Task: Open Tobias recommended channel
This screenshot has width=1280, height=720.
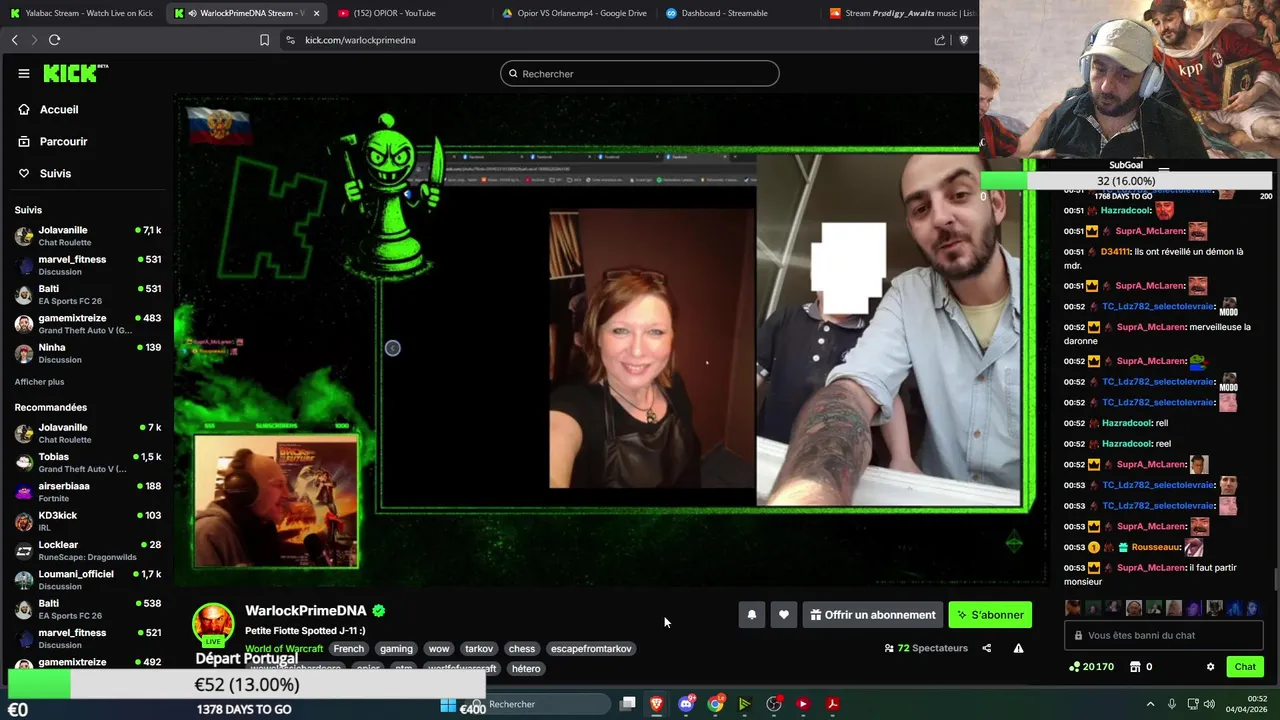Action: pyautogui.click(x=88, y=462)
